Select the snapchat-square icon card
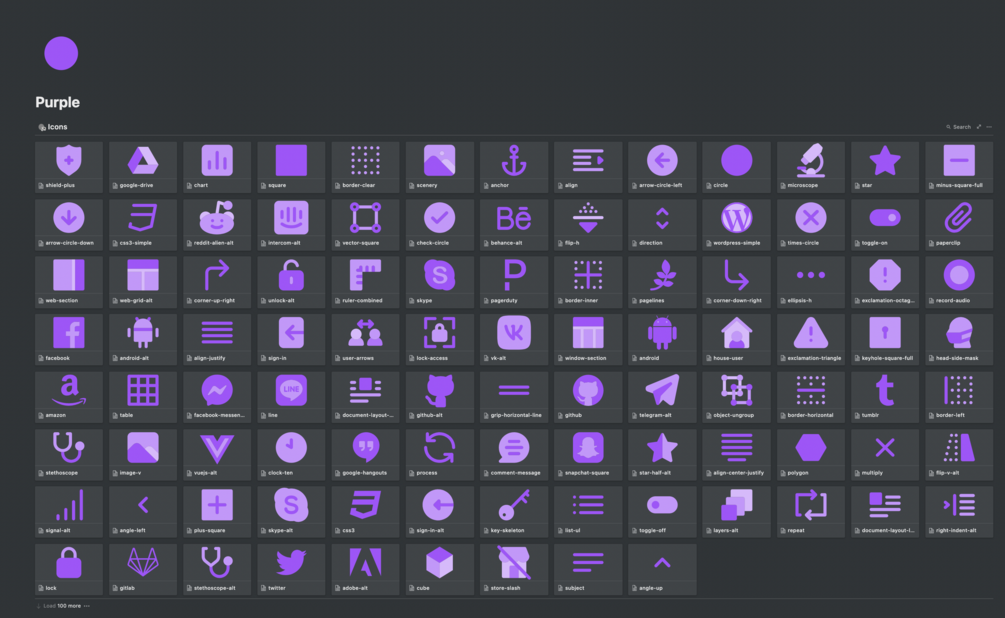The image size is (1005, 618). (588, 454)
